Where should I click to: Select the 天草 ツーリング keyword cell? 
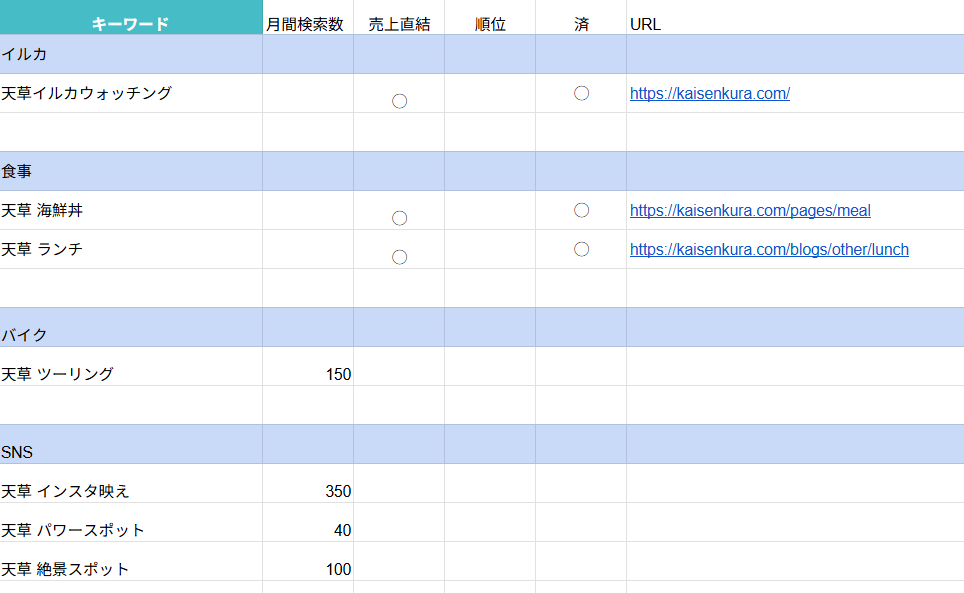coord(130,374)
